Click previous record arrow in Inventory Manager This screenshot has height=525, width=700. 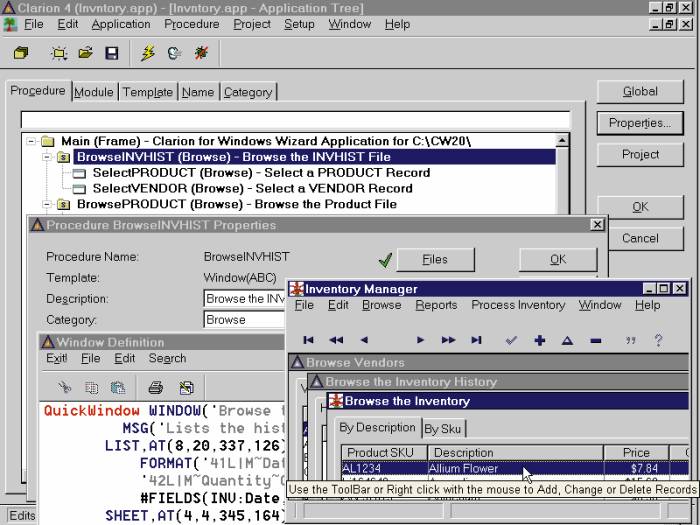(364, 340)
